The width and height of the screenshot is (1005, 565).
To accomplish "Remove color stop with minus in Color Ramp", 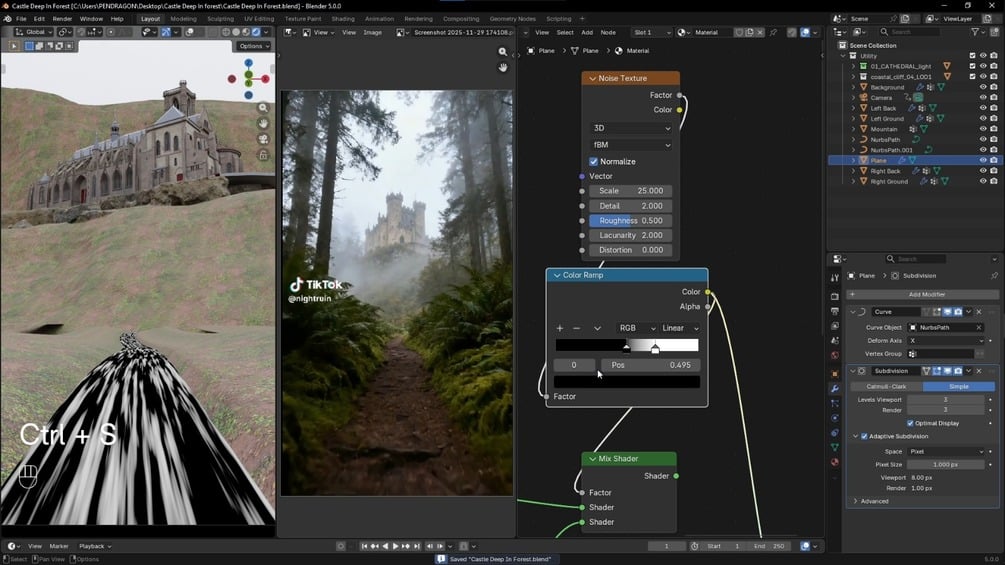I will click(x=576, y=328).
